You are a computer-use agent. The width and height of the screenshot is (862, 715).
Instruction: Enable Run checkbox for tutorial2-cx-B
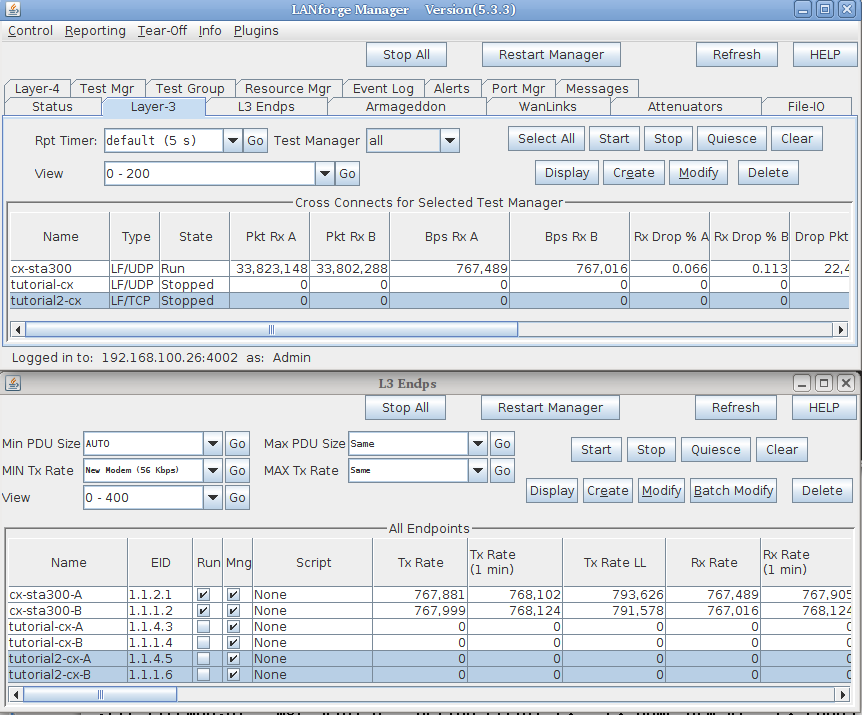click(203, 674)
